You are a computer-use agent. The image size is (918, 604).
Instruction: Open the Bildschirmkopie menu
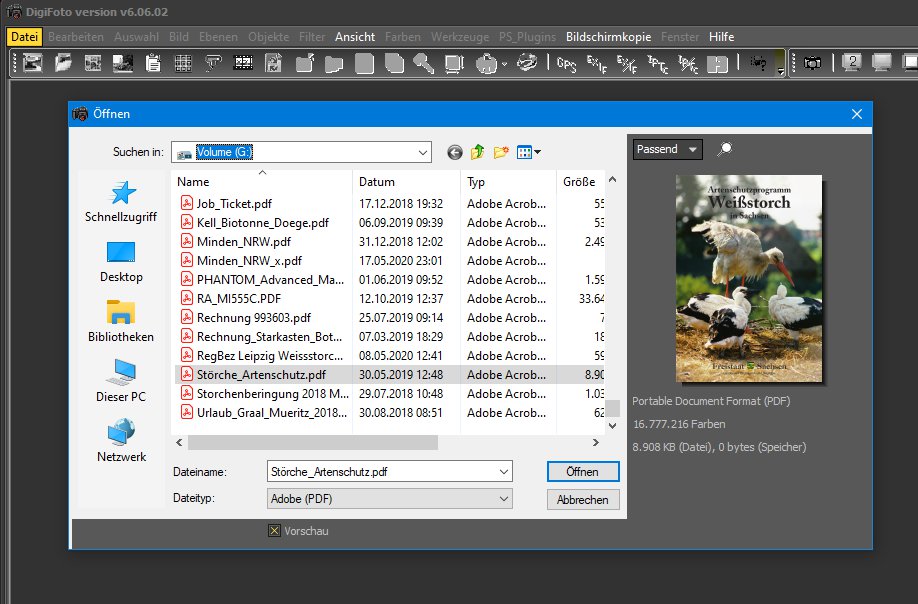pyautogui.click(x=608, y=37)
